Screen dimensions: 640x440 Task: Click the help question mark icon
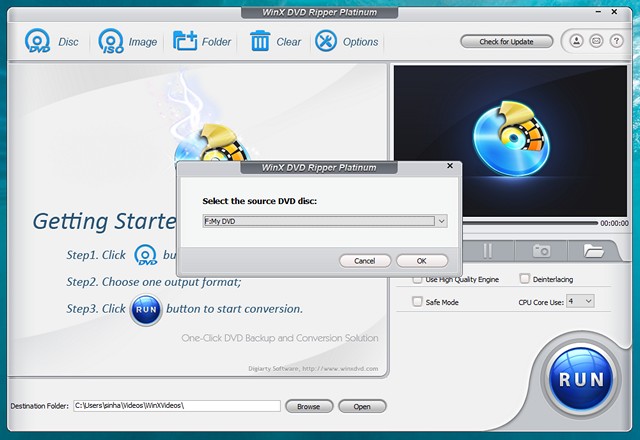coord(615,41)
